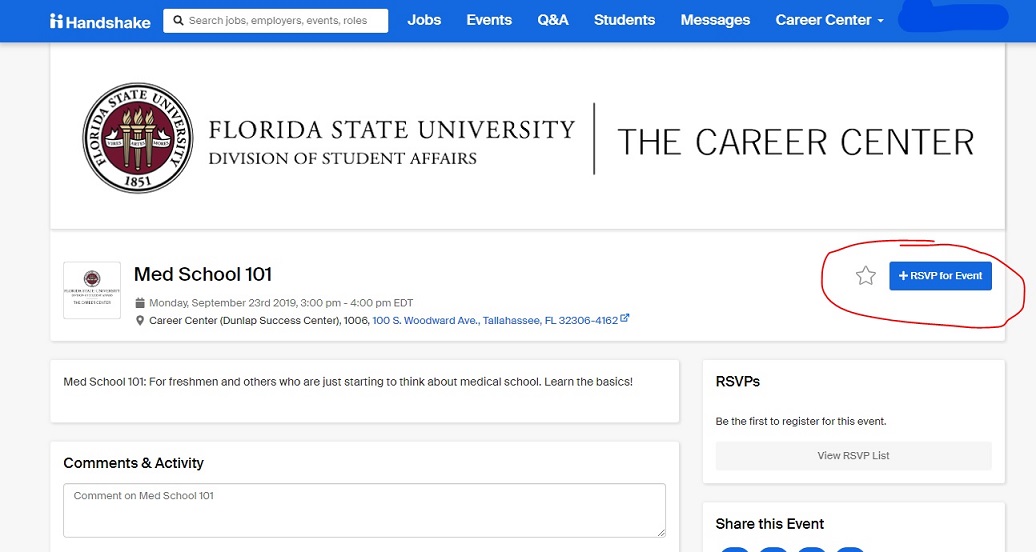Image resolution: width=1036 pixels, height=552 pixels.
Task: Open Messages
Action: pyautogui.click(x=715, y=20)
